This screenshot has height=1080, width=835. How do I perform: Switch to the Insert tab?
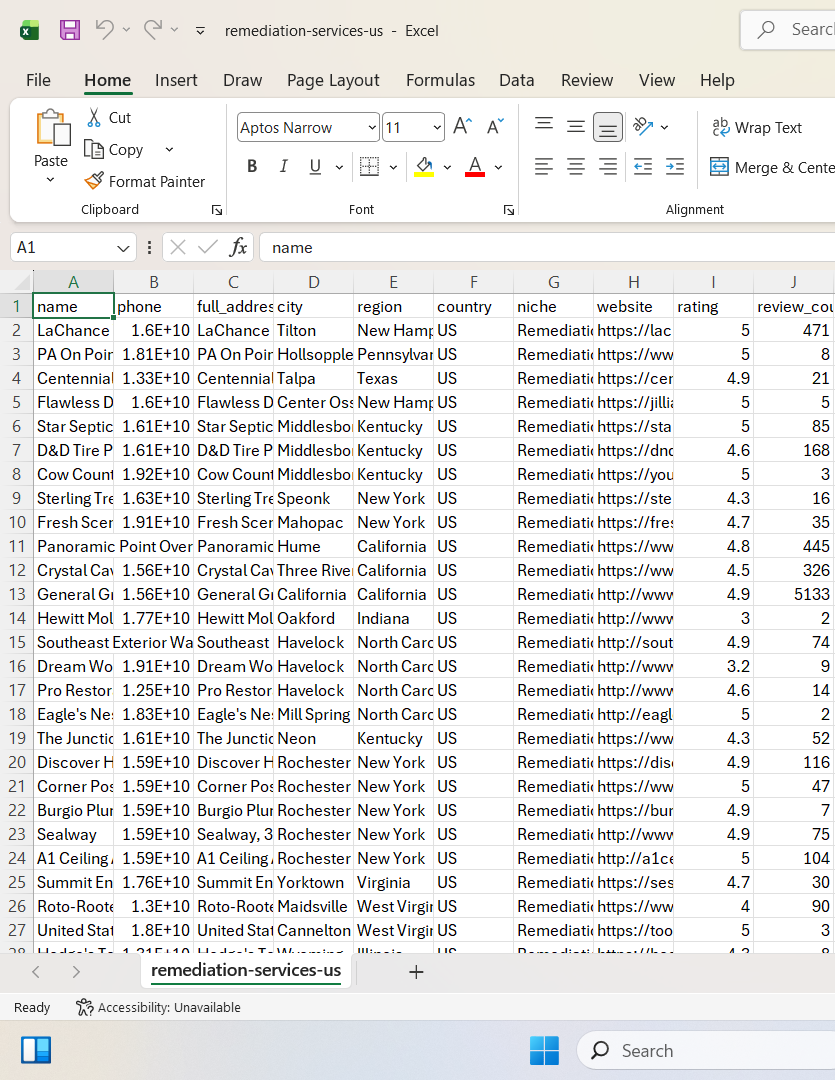[x=176, y=80]
